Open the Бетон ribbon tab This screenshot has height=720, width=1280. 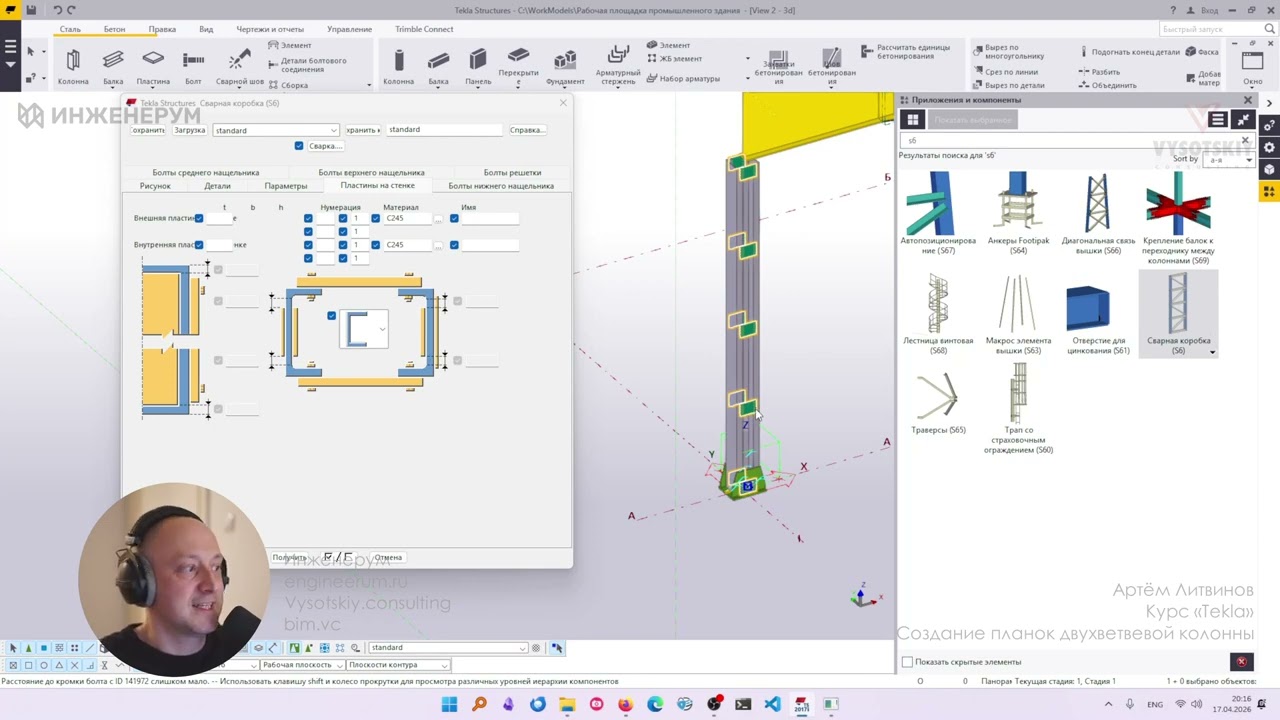click(114, 29)
